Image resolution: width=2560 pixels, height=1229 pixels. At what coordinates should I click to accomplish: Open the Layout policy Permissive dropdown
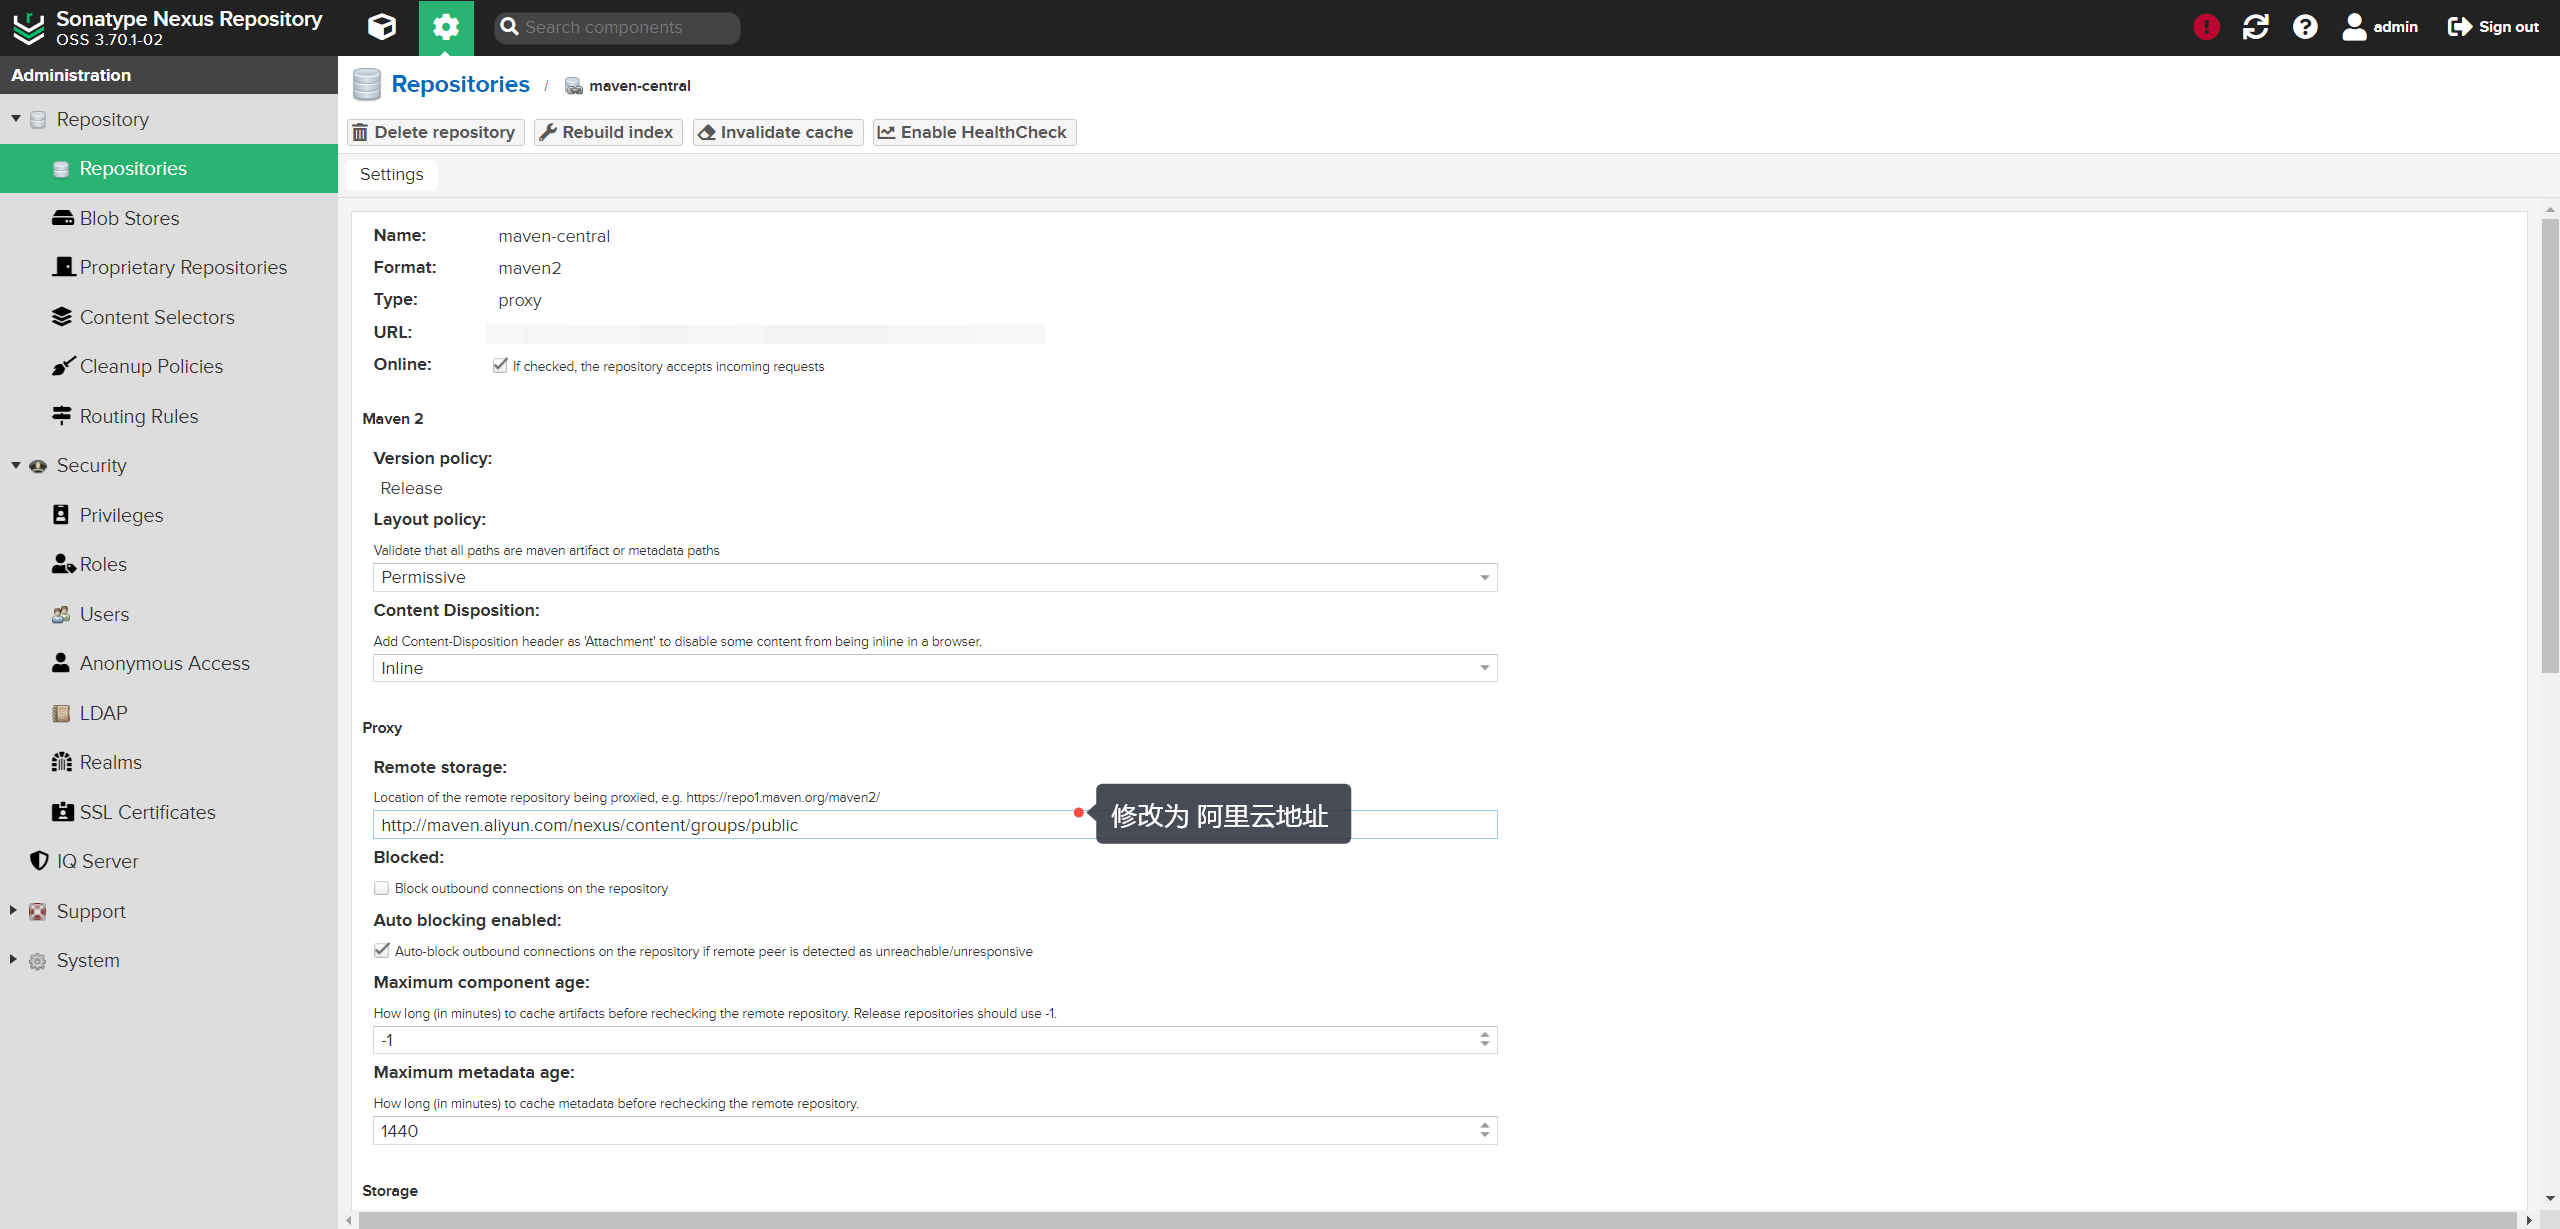[x=1484, y=577]
